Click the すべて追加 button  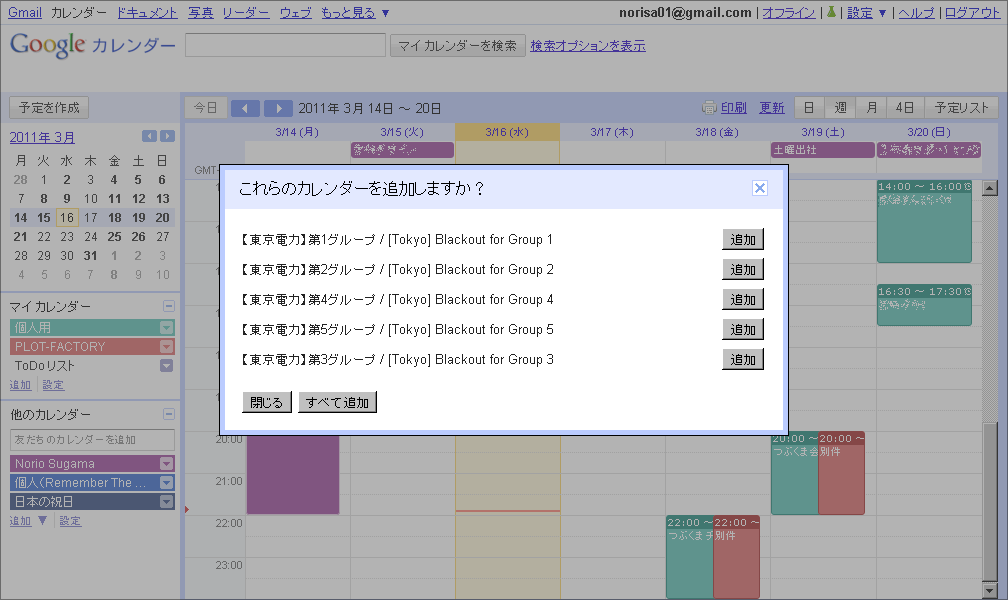338,402
